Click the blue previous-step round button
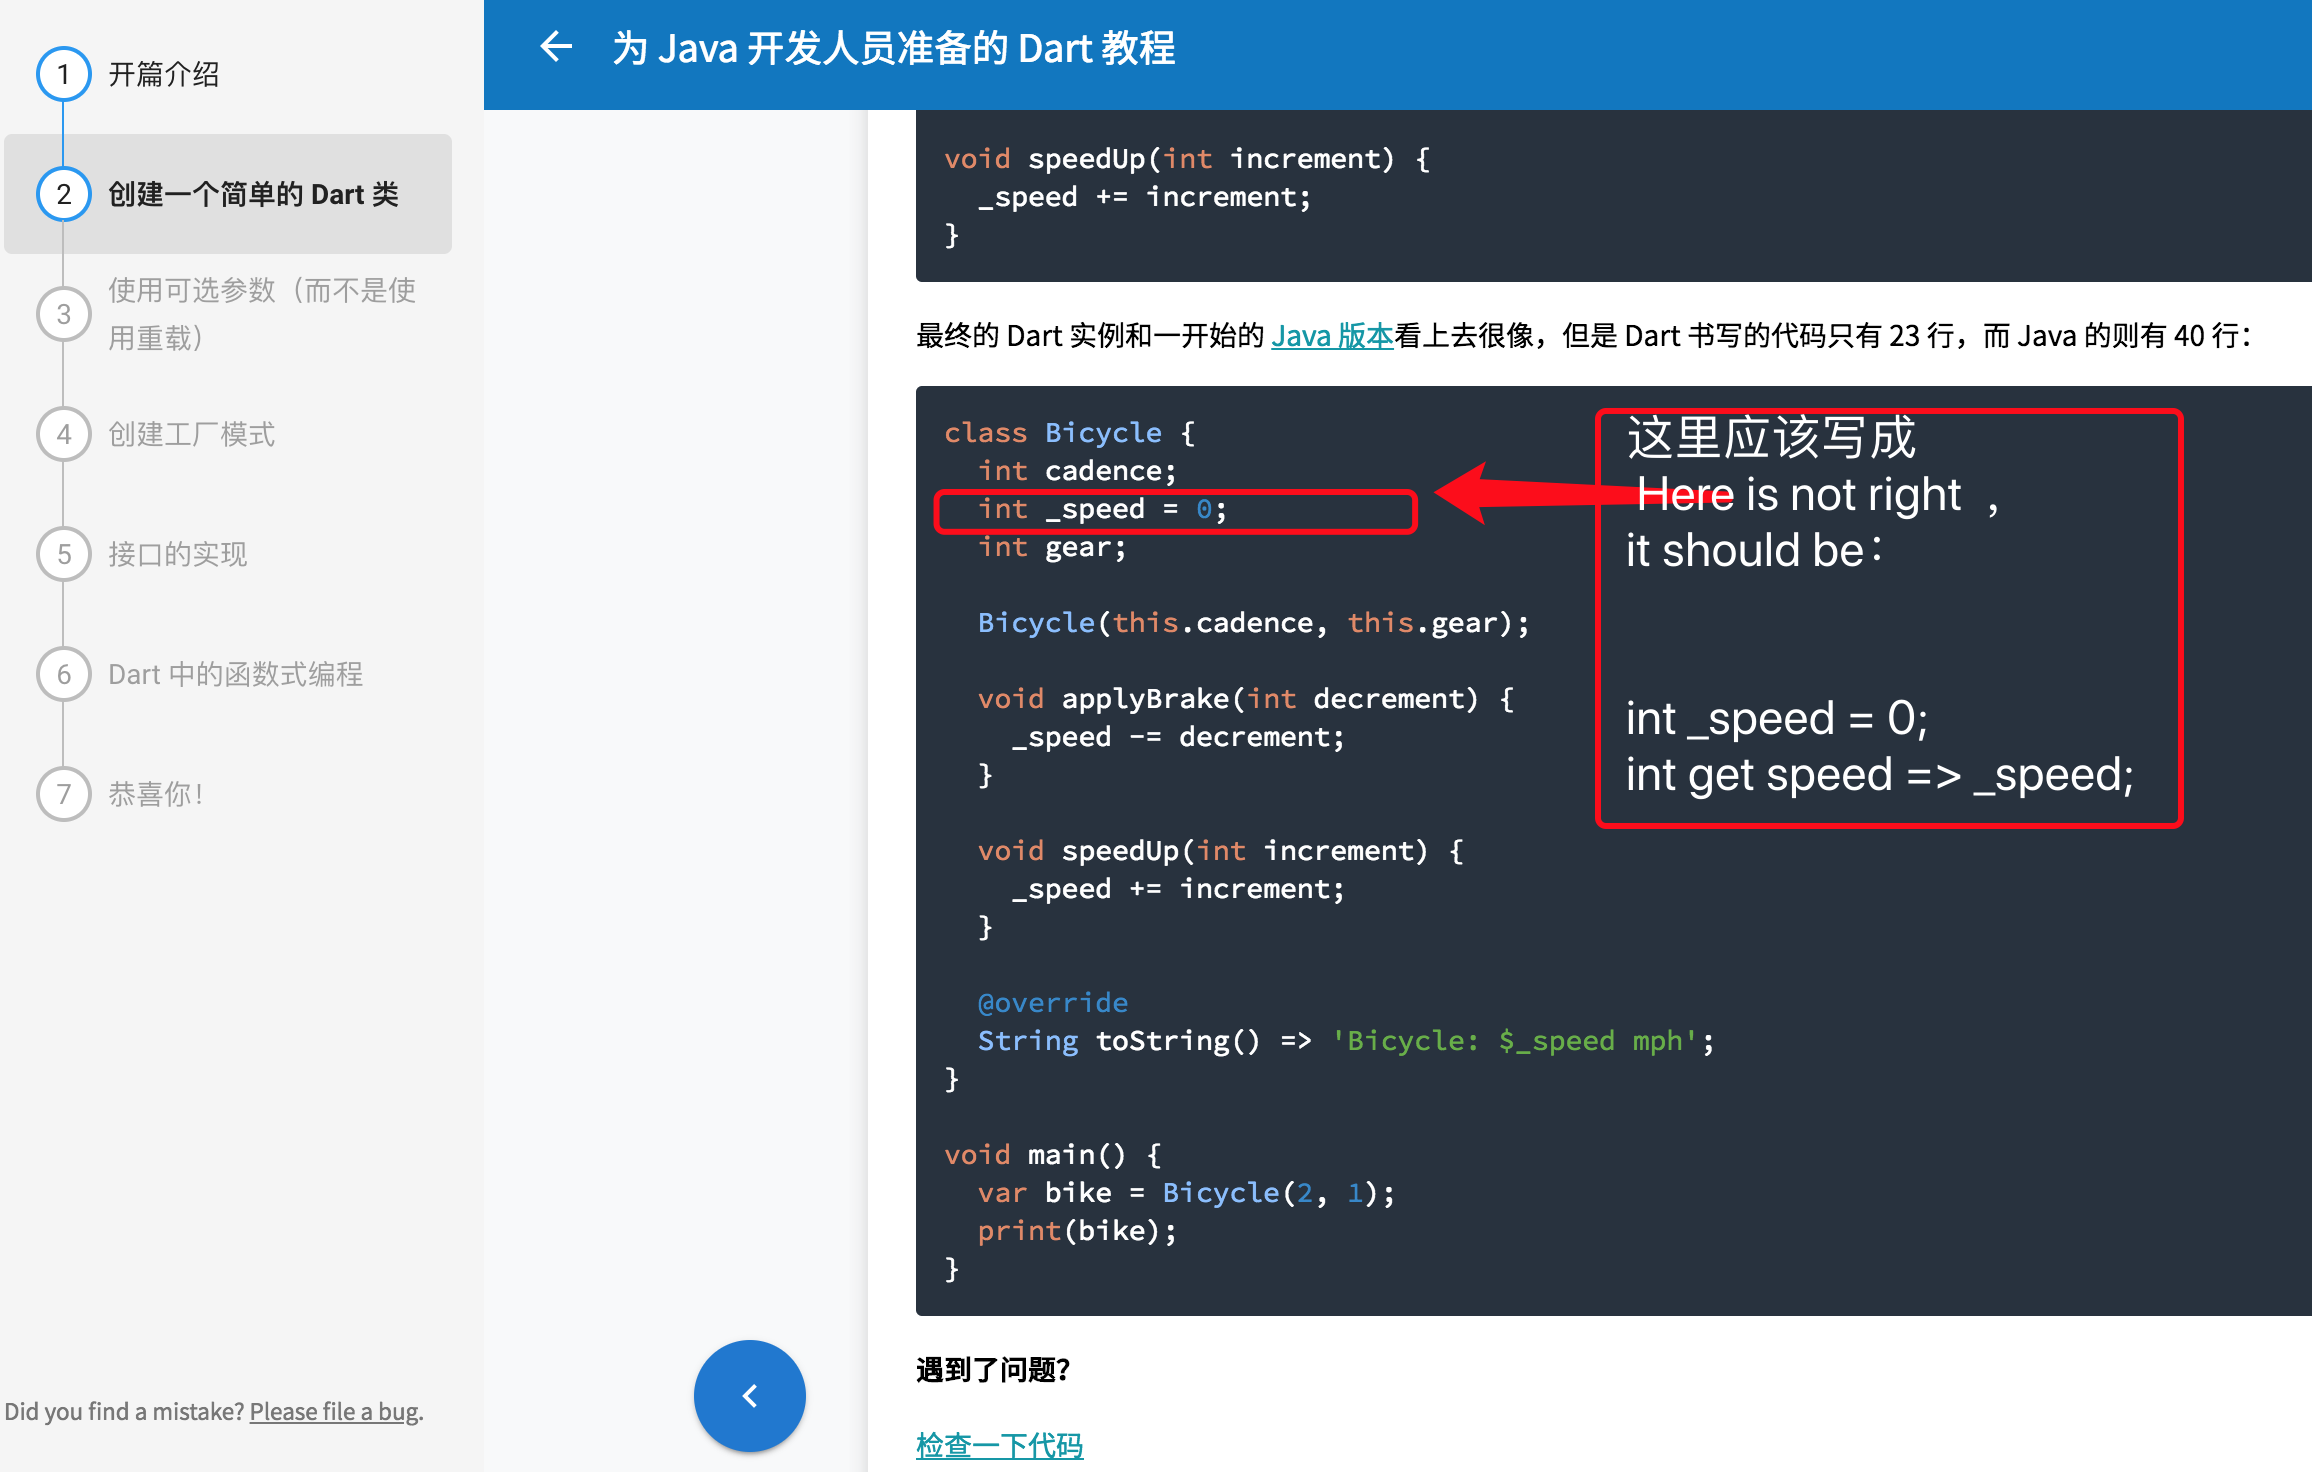Image resolution: width=2312 pixels, height=1472 pixels. pos(749,1395)
